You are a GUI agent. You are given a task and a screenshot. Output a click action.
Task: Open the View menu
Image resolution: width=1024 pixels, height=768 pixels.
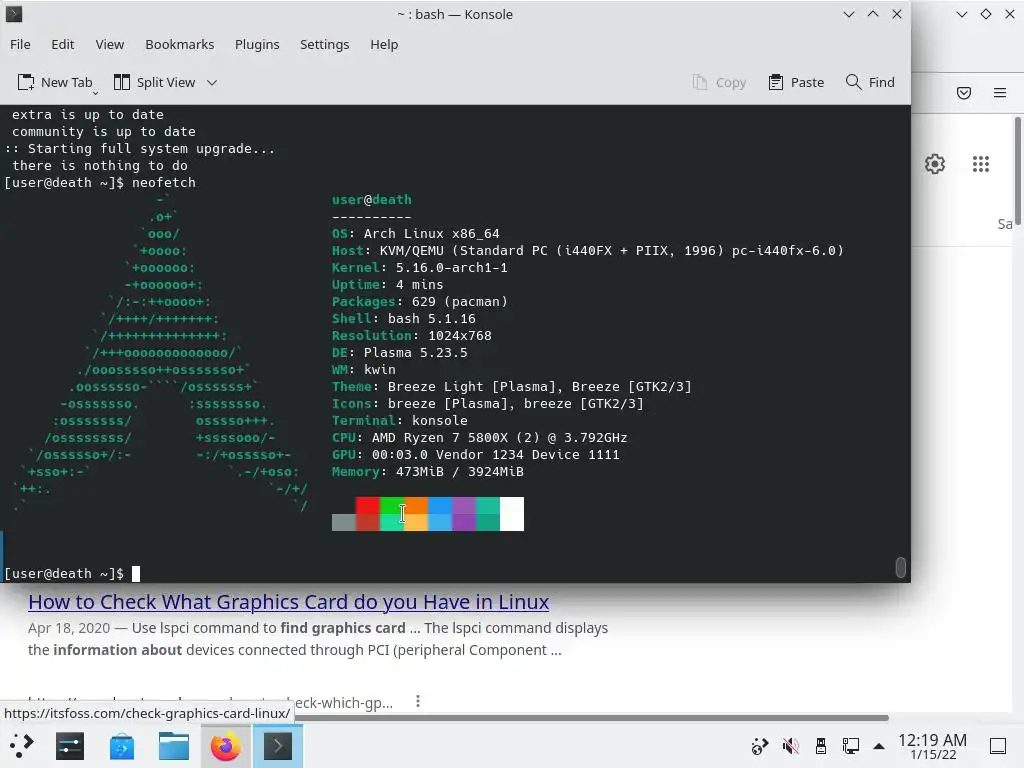pyautogui.click(x=109, y=44)
